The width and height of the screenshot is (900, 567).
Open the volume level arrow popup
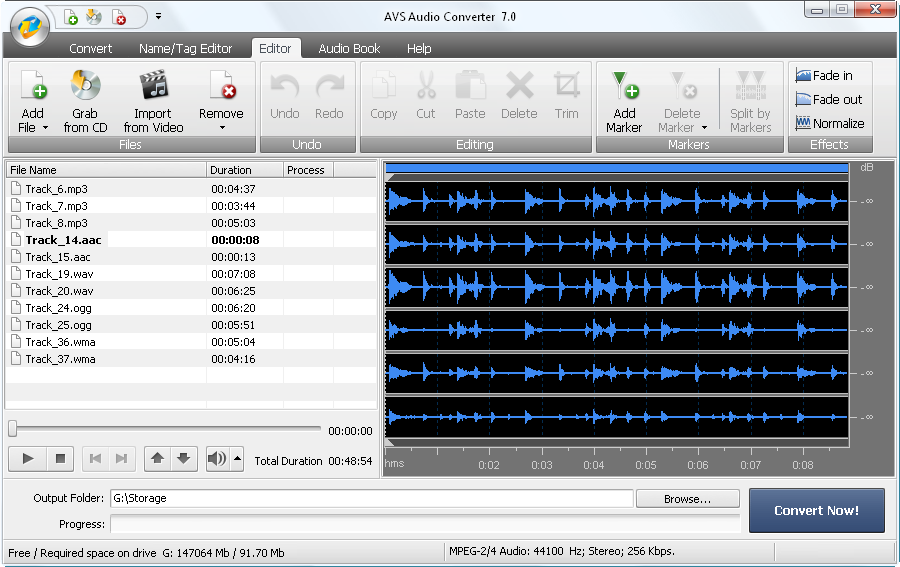(x=237, y=459)
